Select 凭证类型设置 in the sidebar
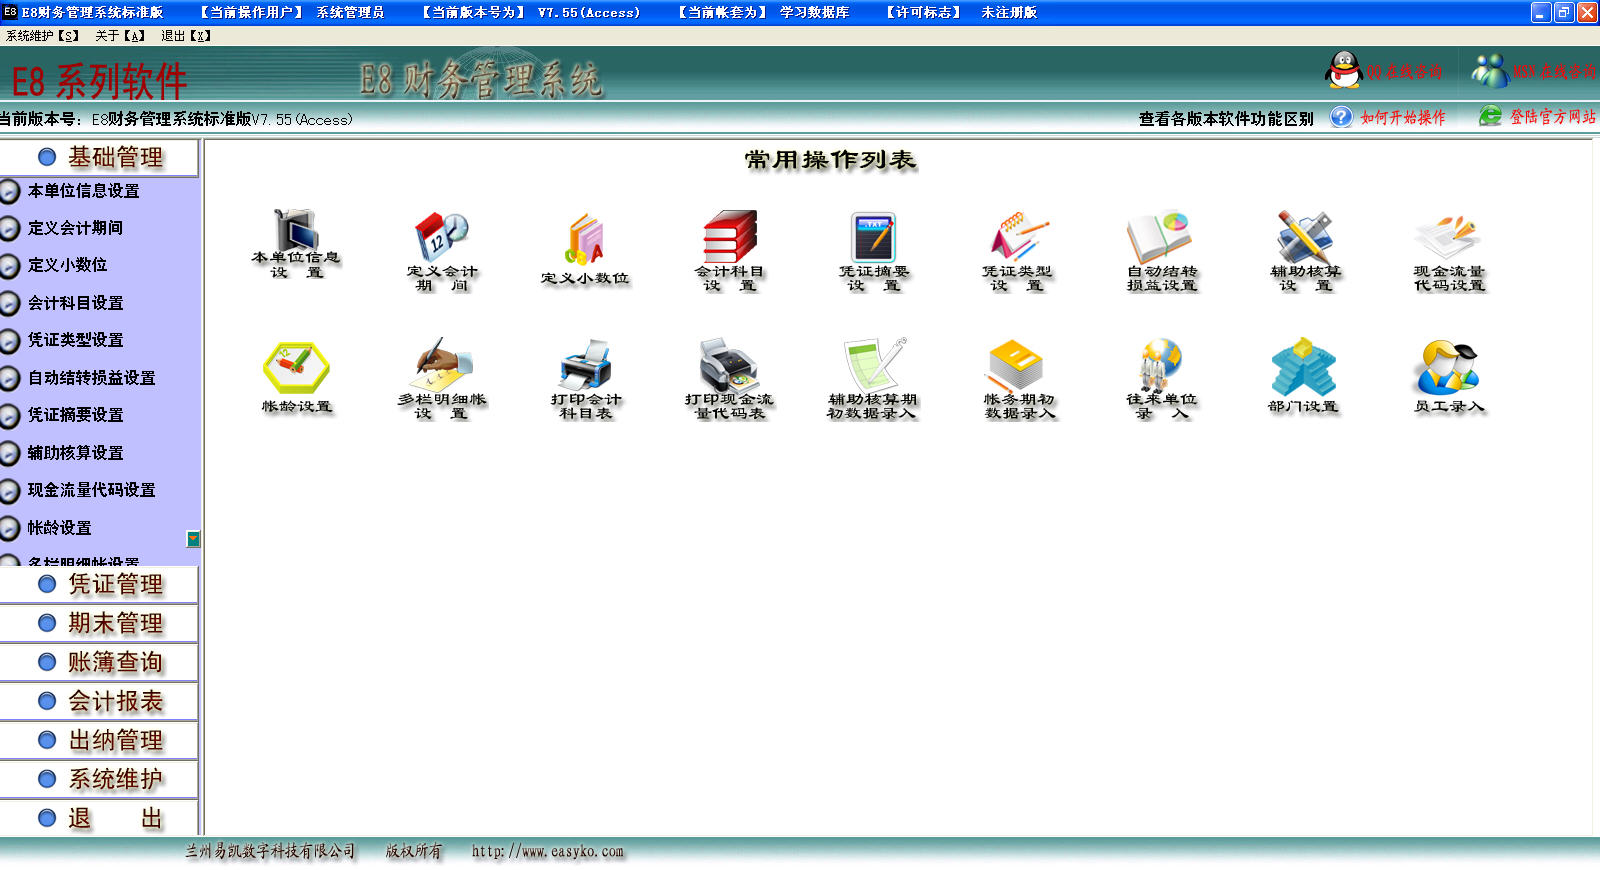 click(x=76, y=340)
